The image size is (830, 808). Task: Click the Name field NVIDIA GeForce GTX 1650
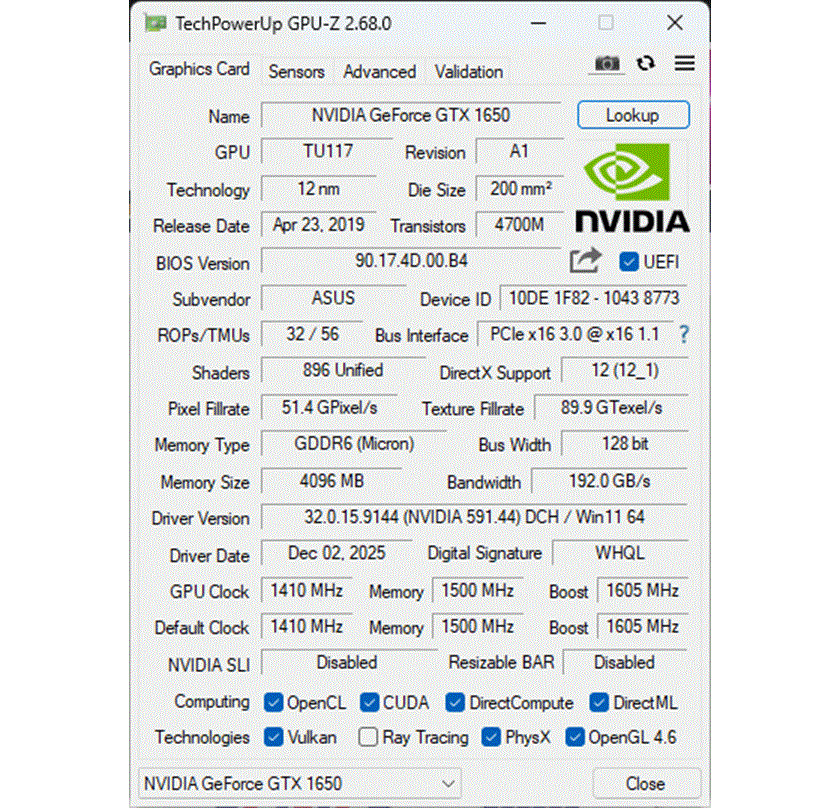tap(411, 115)
